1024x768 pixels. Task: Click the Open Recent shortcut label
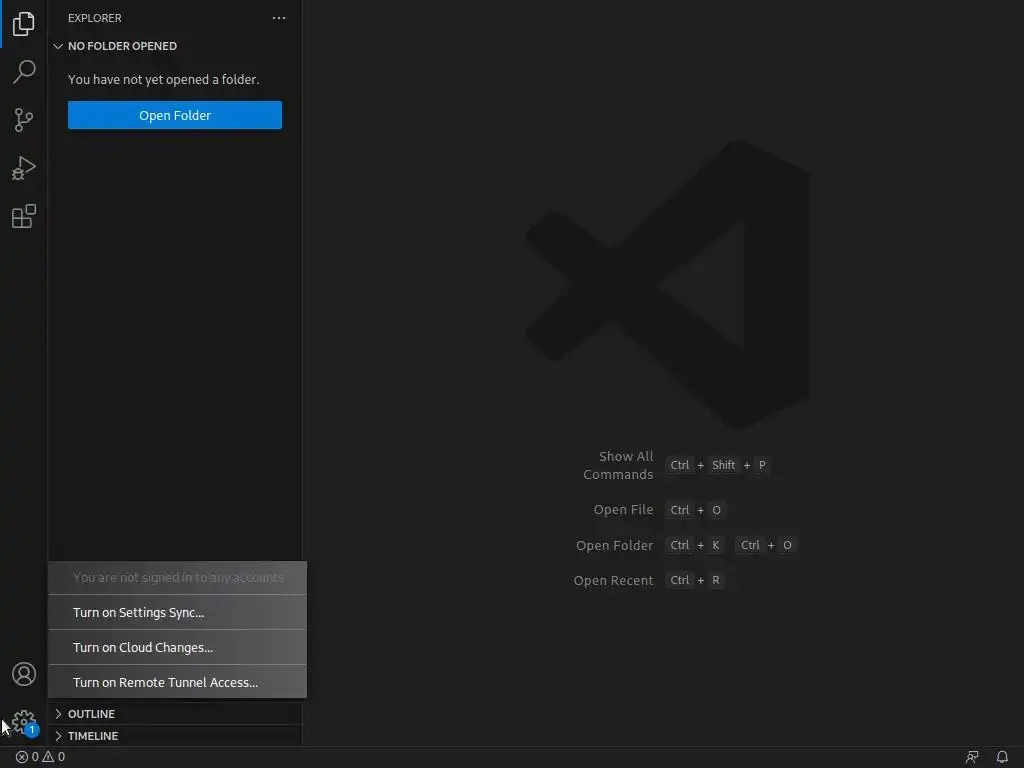click(x=613, y=581)
